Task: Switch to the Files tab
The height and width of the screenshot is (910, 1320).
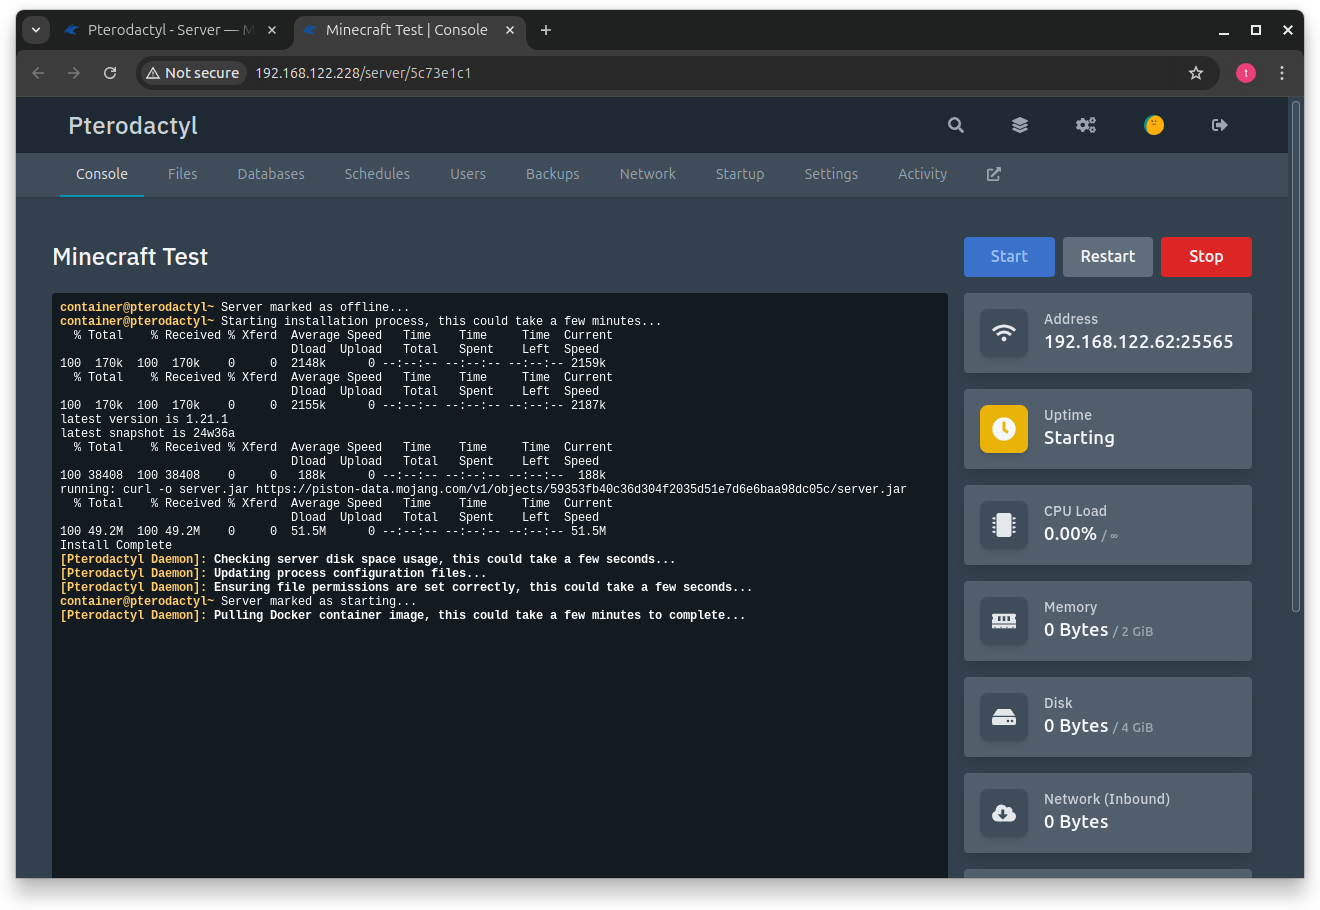Action: 182,173
